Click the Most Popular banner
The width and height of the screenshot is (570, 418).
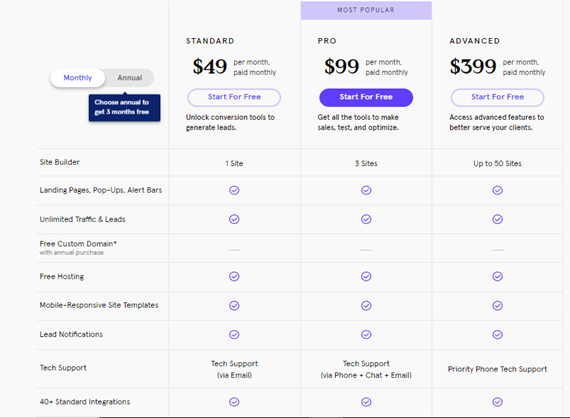[x=366, y=10]
